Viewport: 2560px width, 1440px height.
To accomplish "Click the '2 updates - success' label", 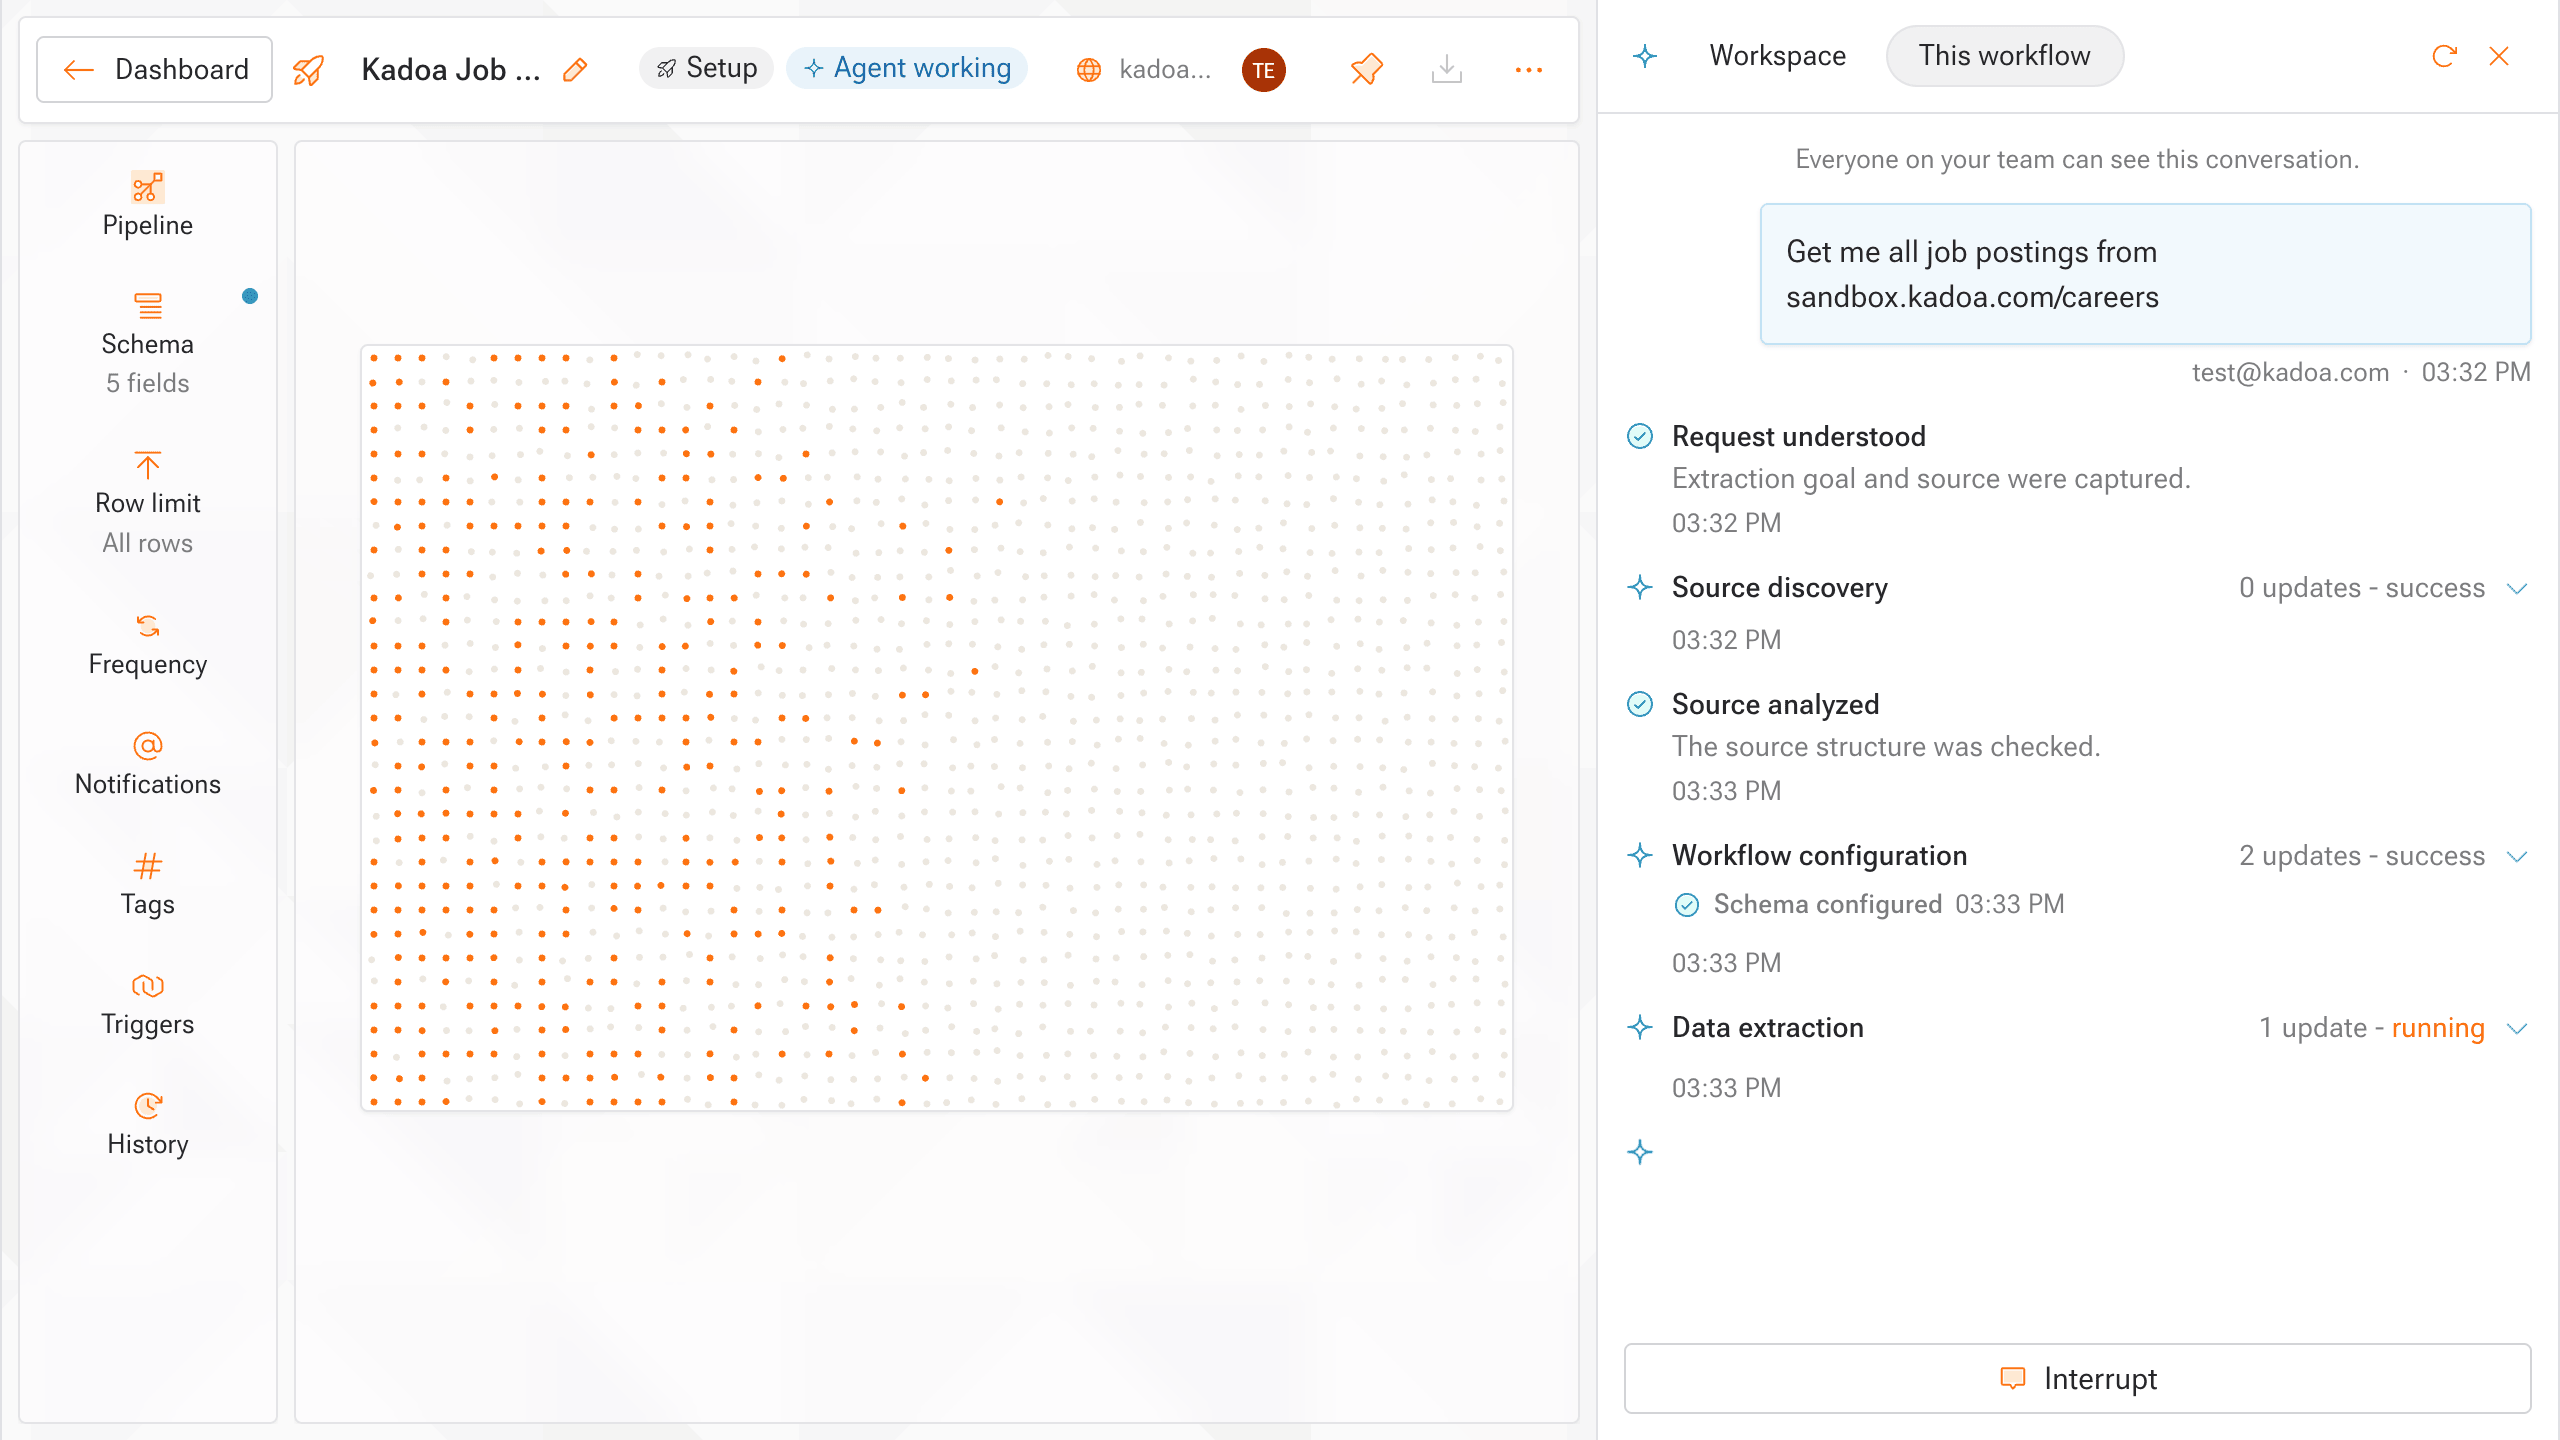I will (2361, 856).
